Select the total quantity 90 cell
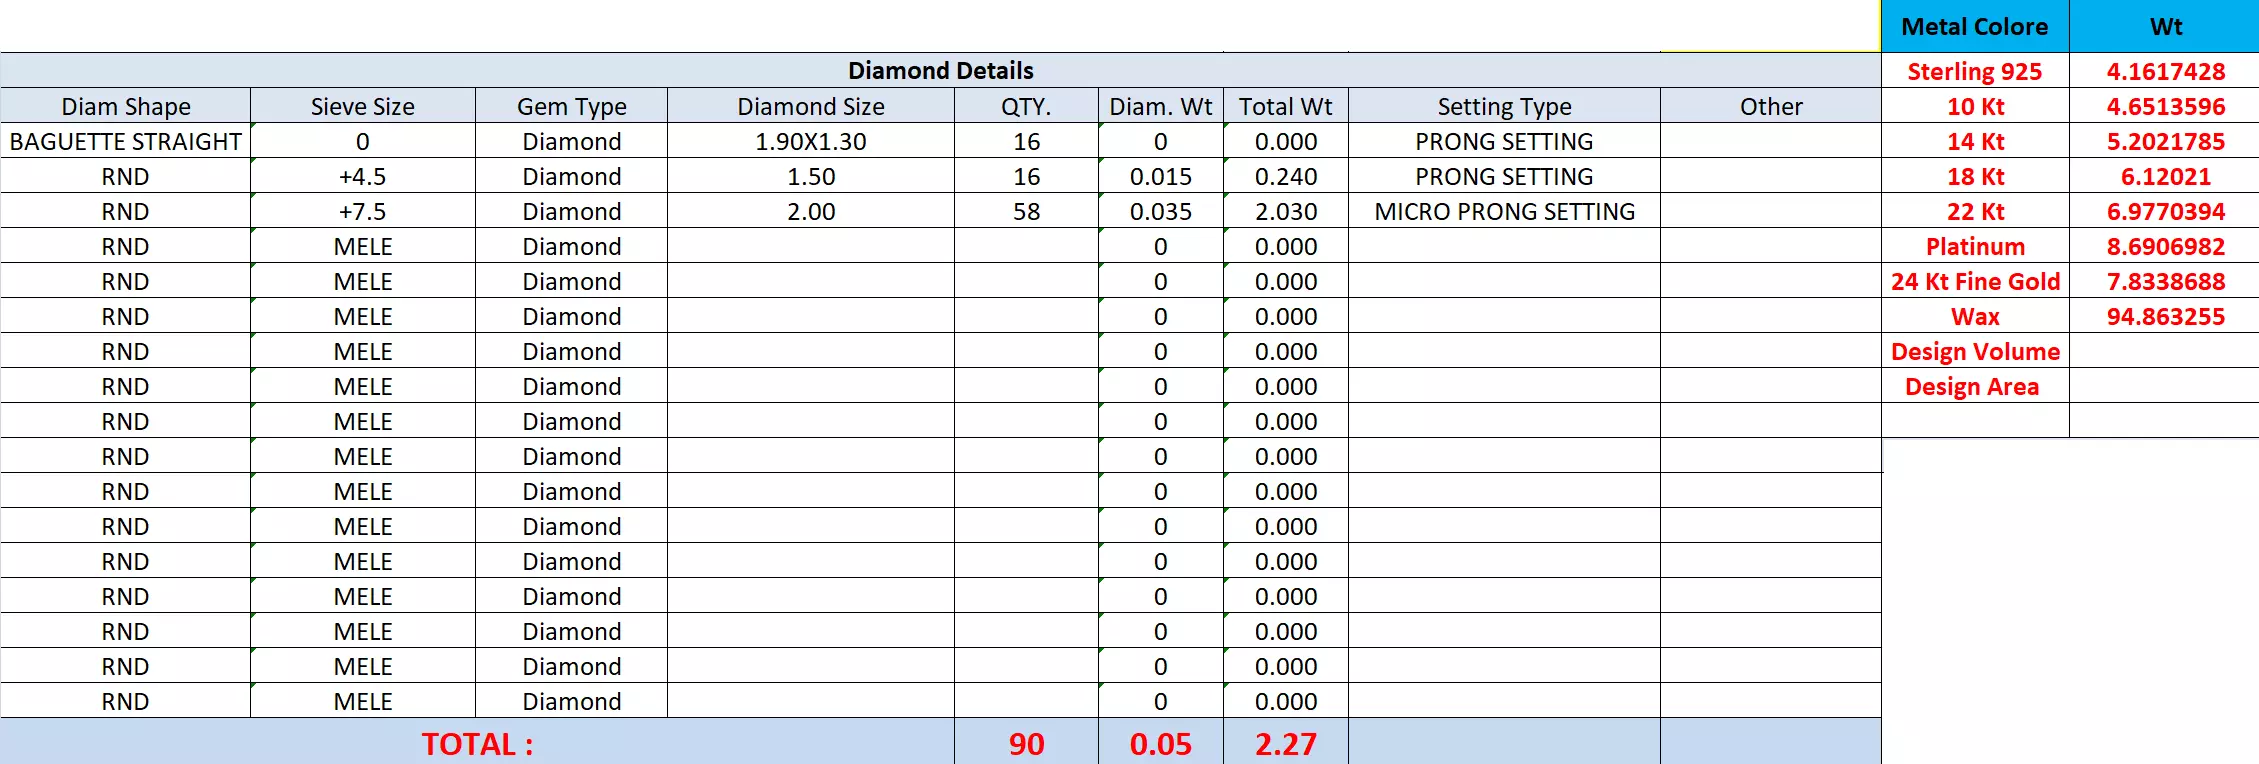 point(1026,743)
